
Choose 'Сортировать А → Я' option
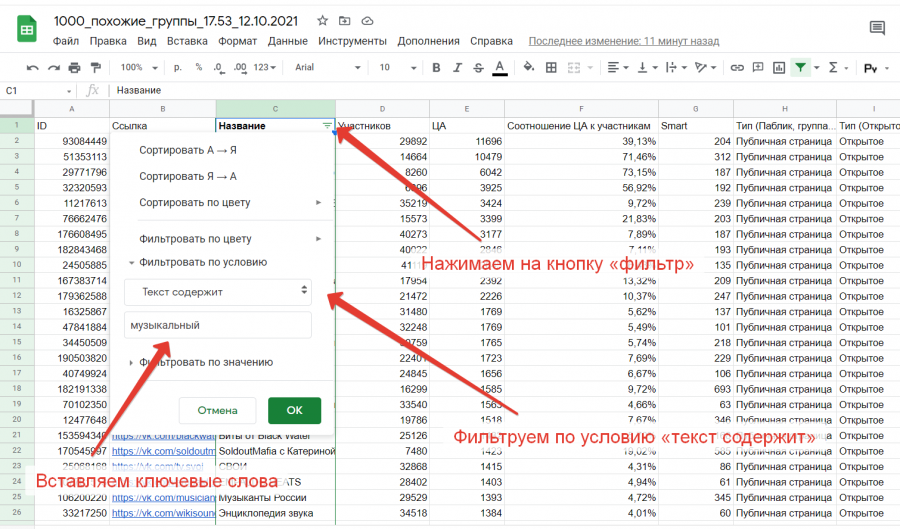[x=188, y=150]
